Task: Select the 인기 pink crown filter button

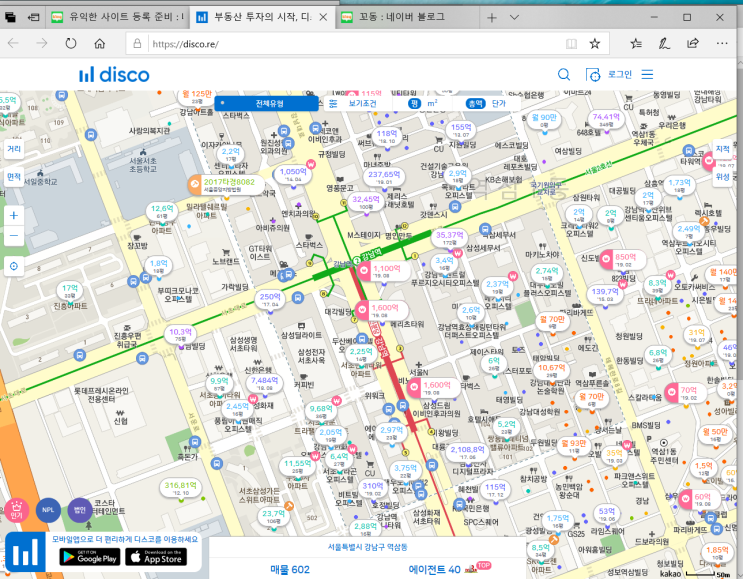Action: (x=17, y=510)
